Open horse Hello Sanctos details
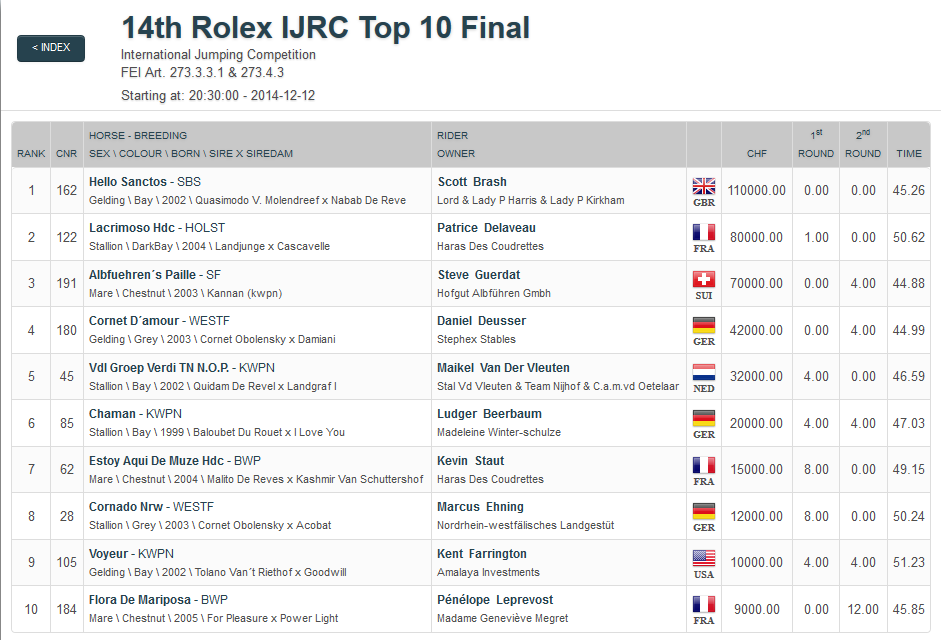The width and height of the screenshot is (941, 640). click(x=128, y=182)
